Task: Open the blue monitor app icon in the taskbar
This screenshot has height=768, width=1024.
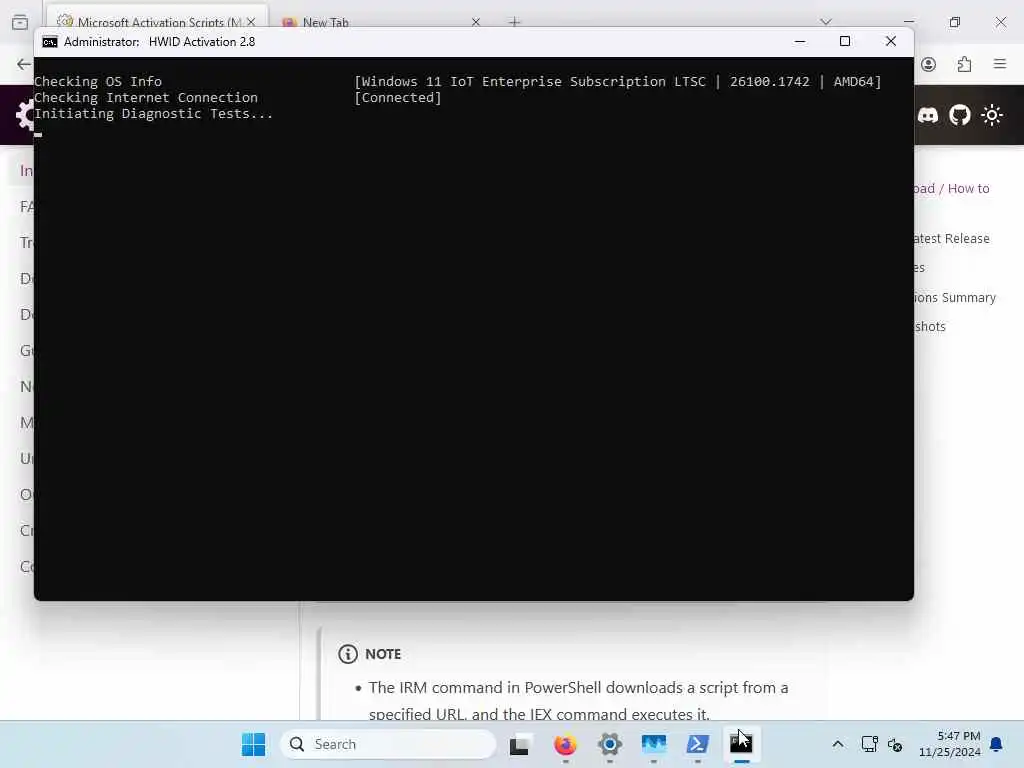Action: click(654, 744)
